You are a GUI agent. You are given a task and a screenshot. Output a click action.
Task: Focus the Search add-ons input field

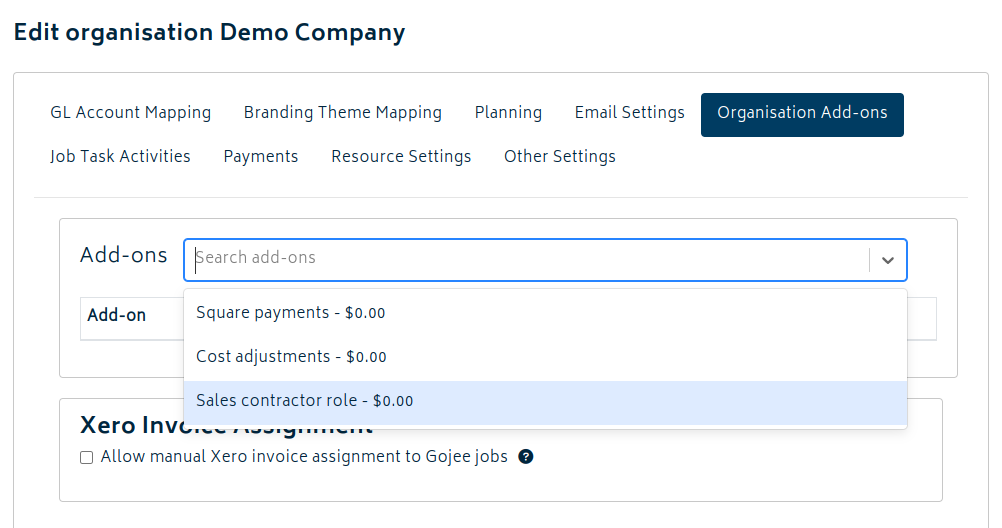coord(530,258)
